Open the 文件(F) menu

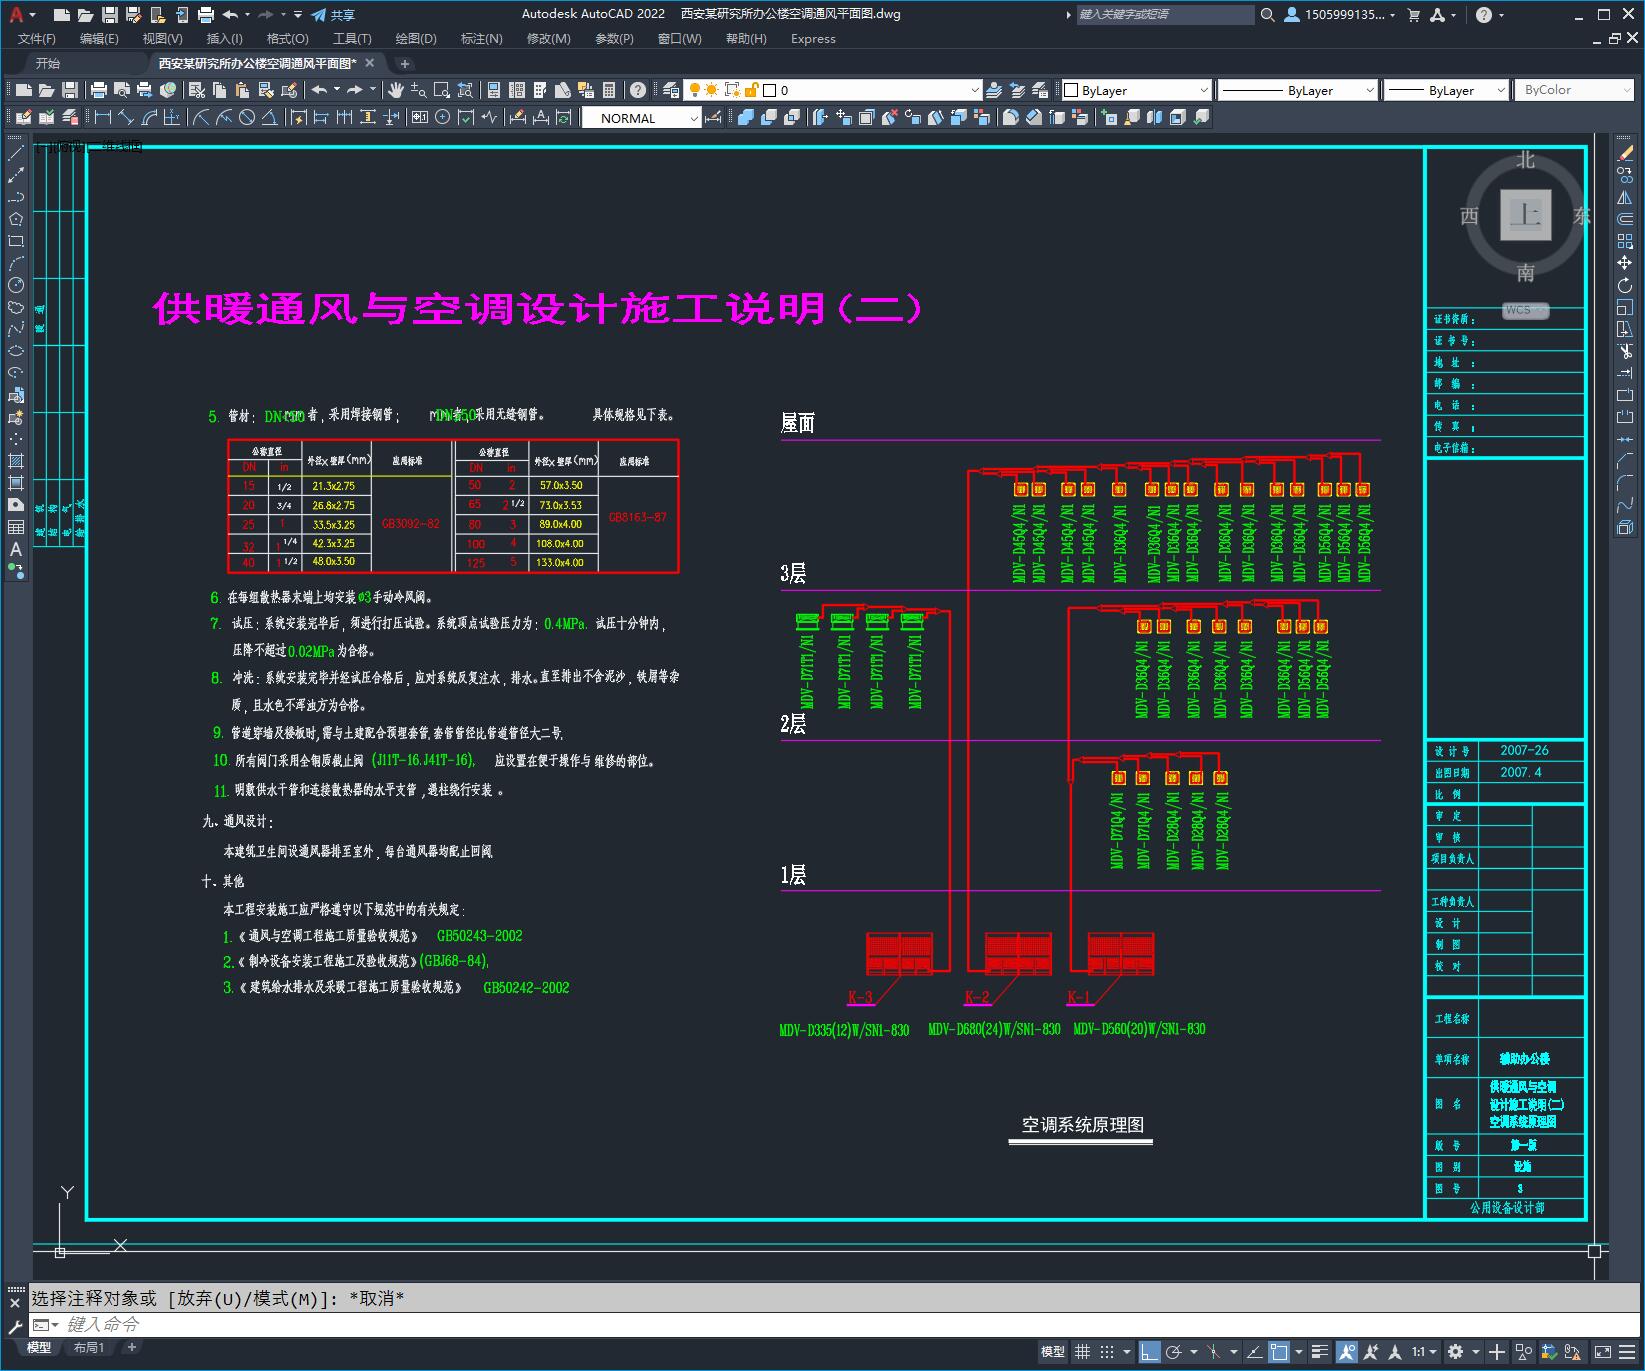coord(37,39)
